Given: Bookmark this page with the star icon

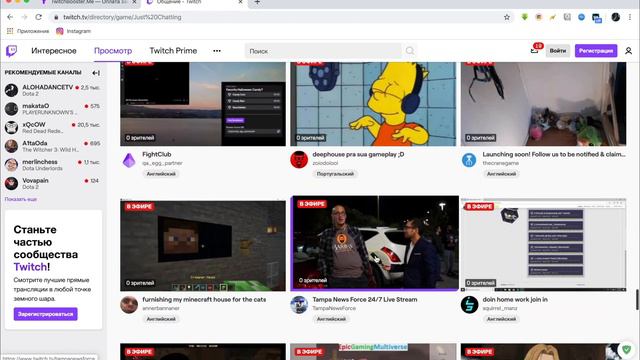Looking at the screenshot, I should pyautogui.click(x=507, y=17).
